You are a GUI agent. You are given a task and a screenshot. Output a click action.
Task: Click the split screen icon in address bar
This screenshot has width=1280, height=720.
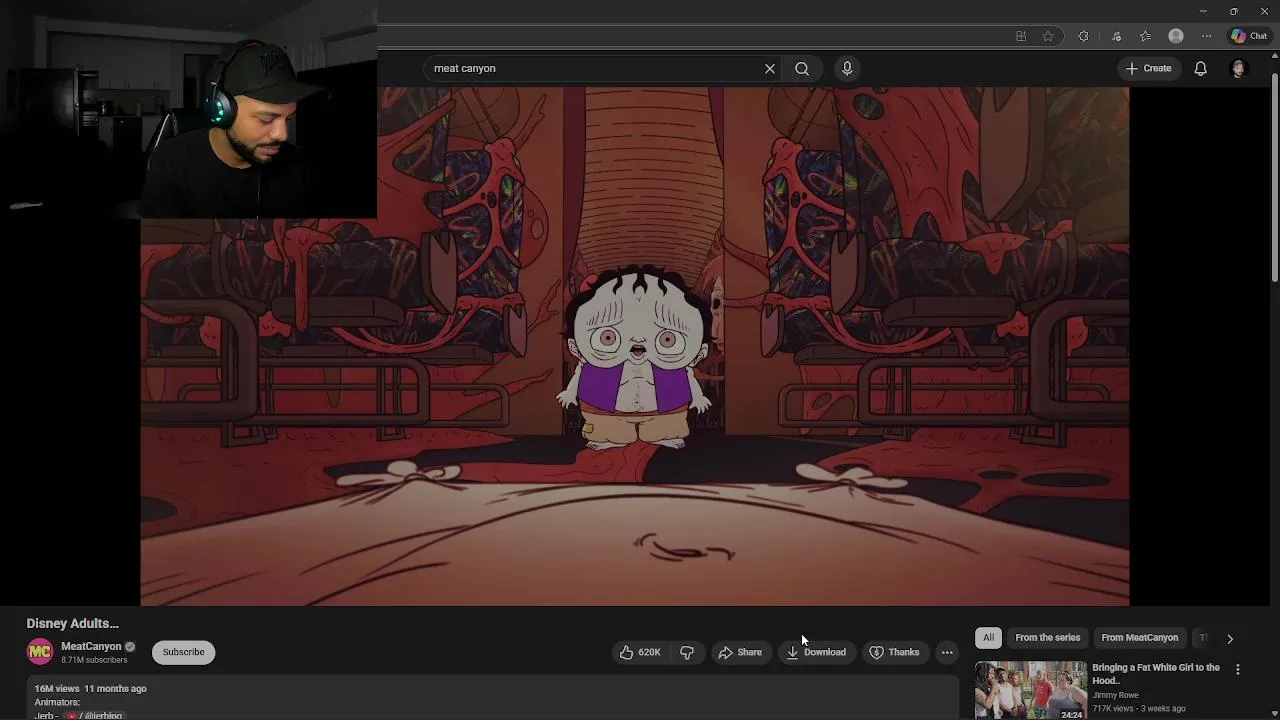point(1021,36)
